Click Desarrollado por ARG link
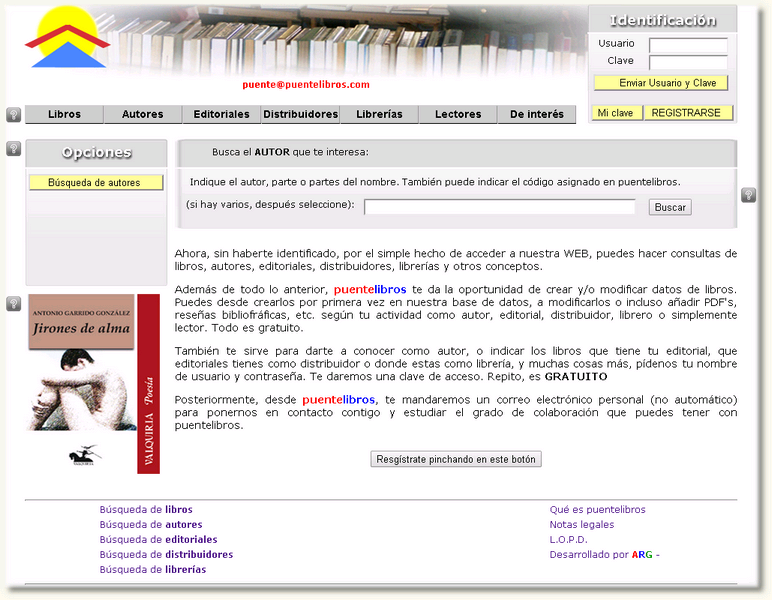Screen dimensions: 772x600 pos(605,554)
